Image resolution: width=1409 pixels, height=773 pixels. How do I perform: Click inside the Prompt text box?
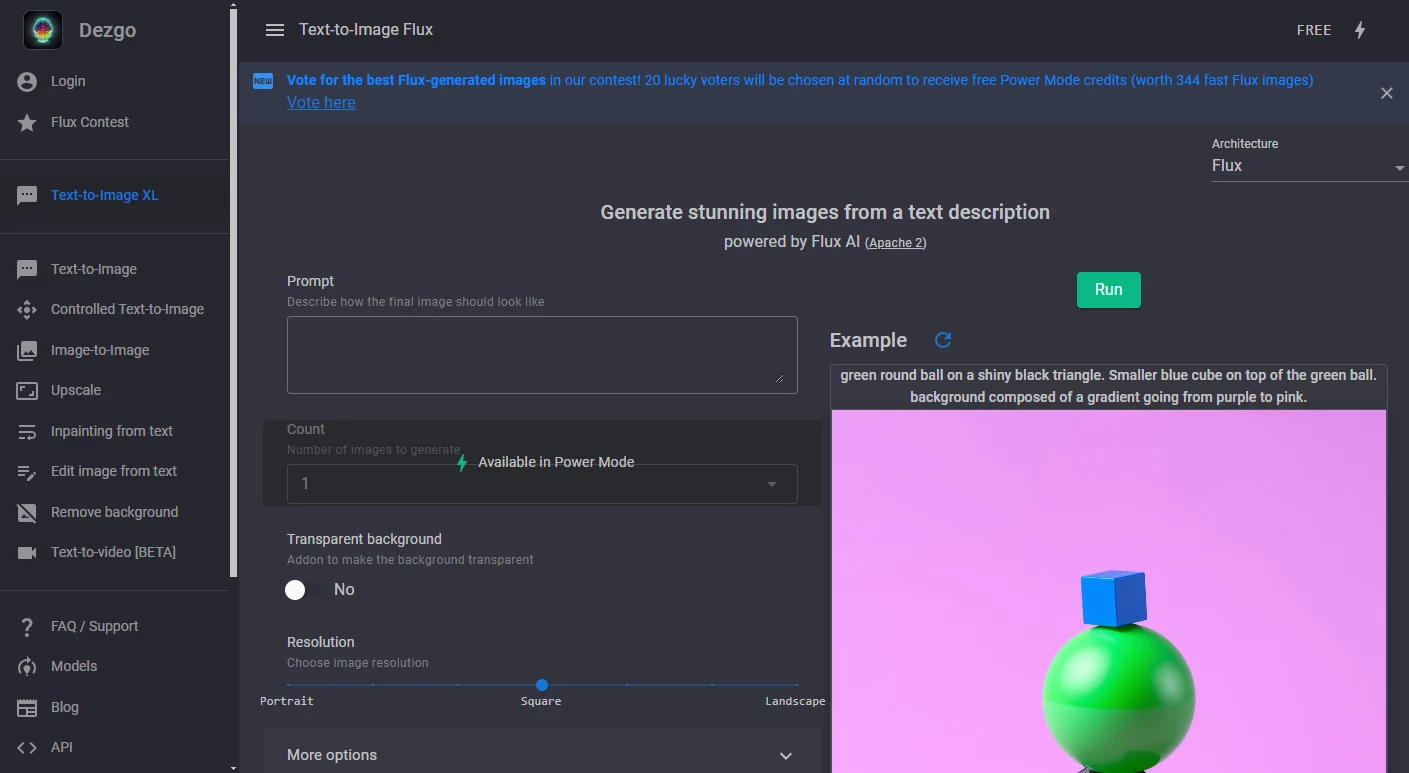pos(541,355)
